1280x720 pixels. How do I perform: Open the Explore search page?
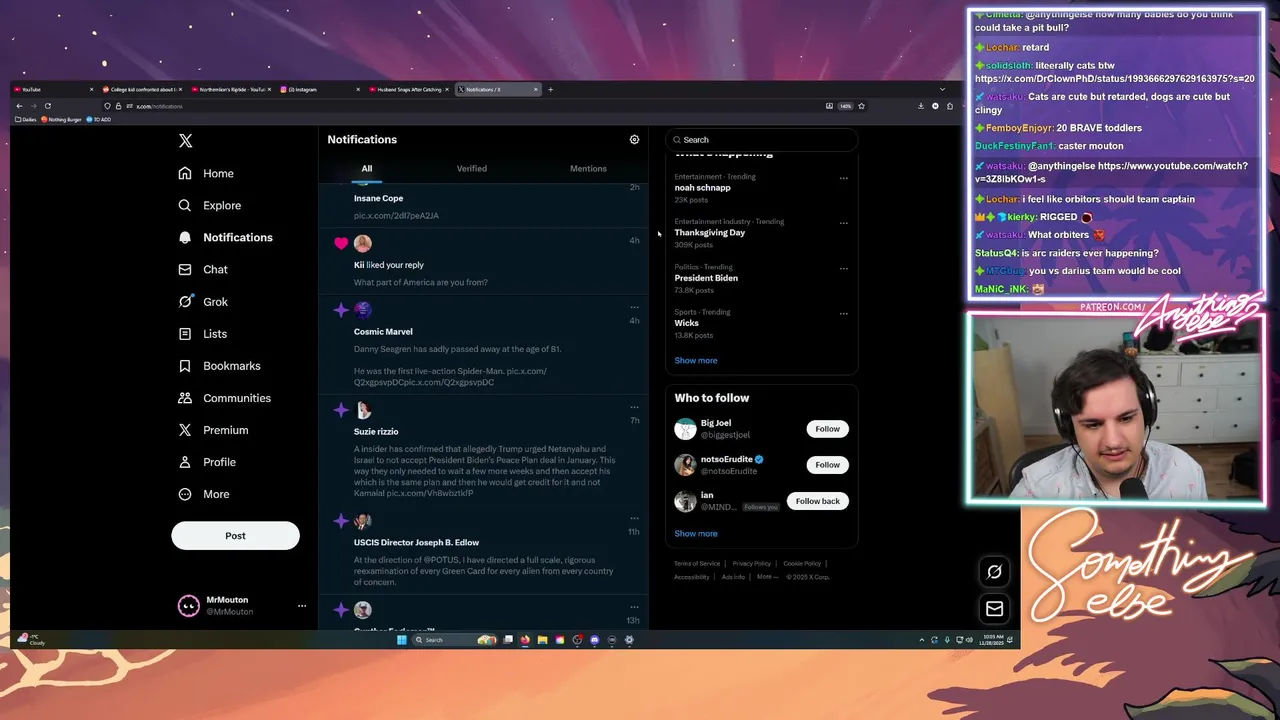[x=210, y=205]
